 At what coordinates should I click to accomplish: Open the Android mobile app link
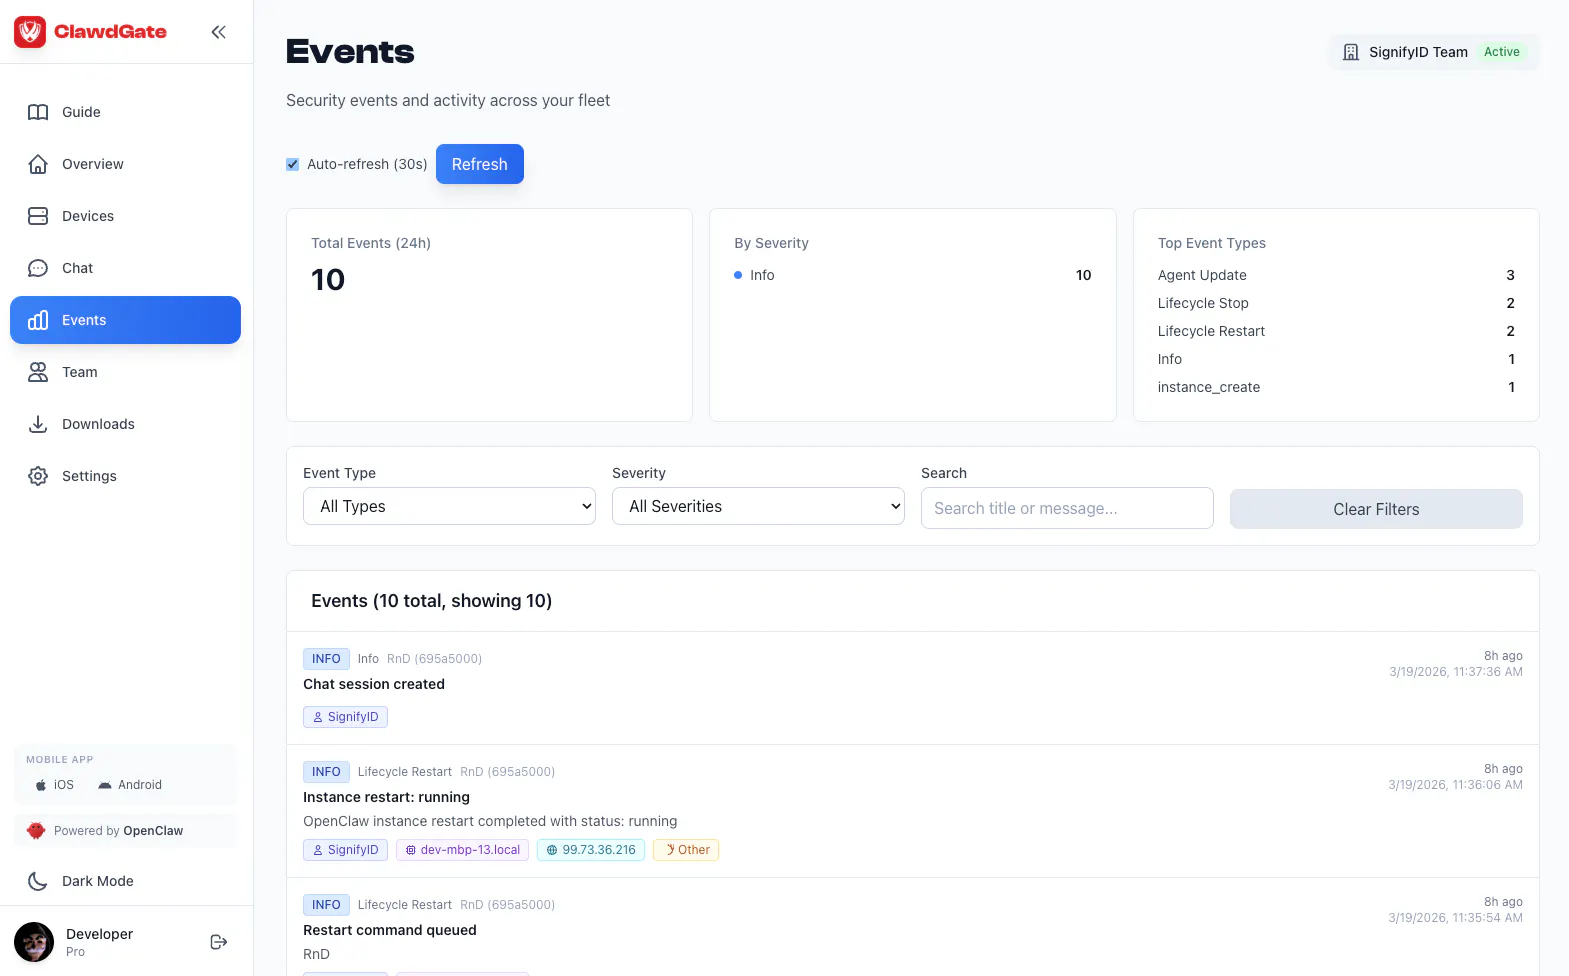pos(130,785)
